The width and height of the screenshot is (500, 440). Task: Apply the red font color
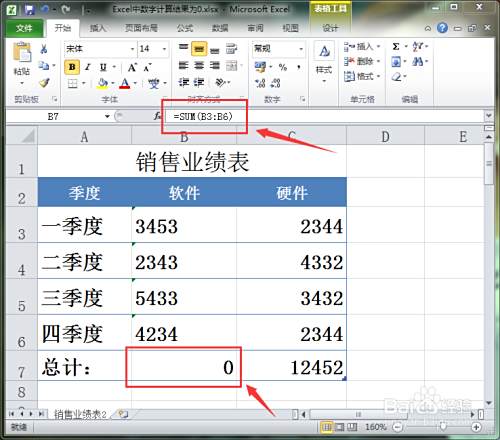tap(125, 83)
